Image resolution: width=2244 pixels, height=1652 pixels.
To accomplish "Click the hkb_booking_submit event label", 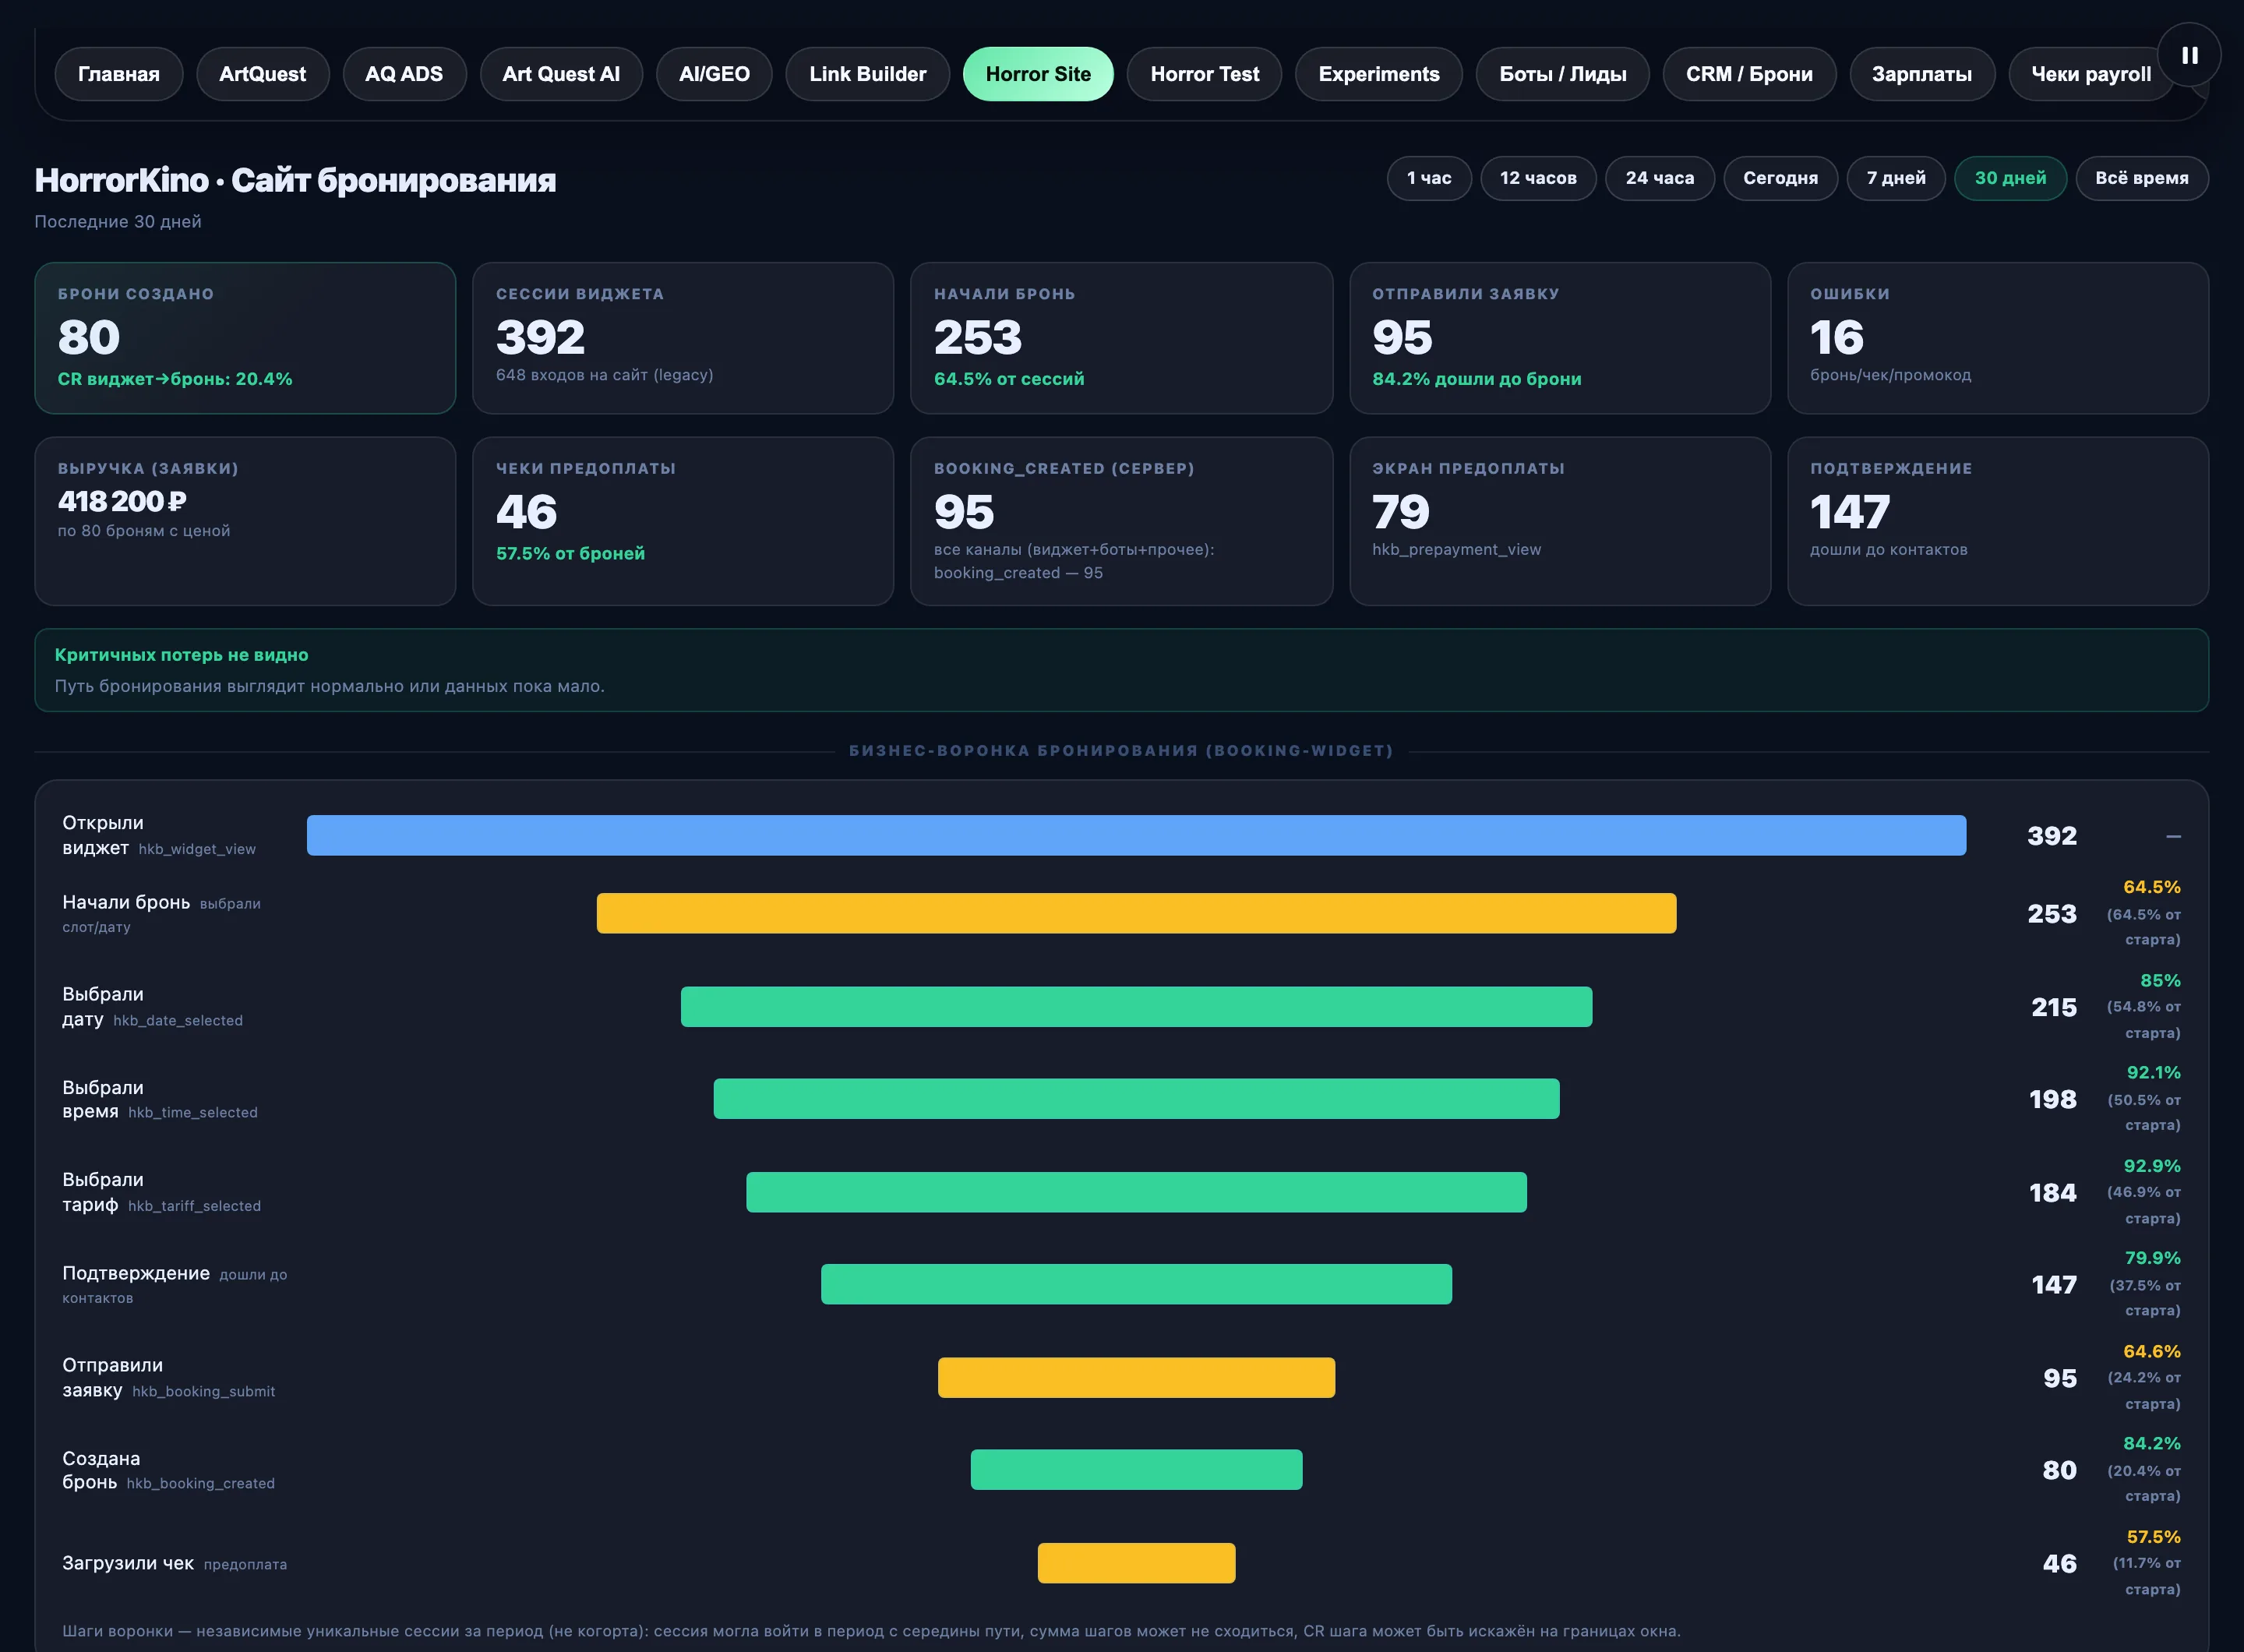I will point(203,1391).
